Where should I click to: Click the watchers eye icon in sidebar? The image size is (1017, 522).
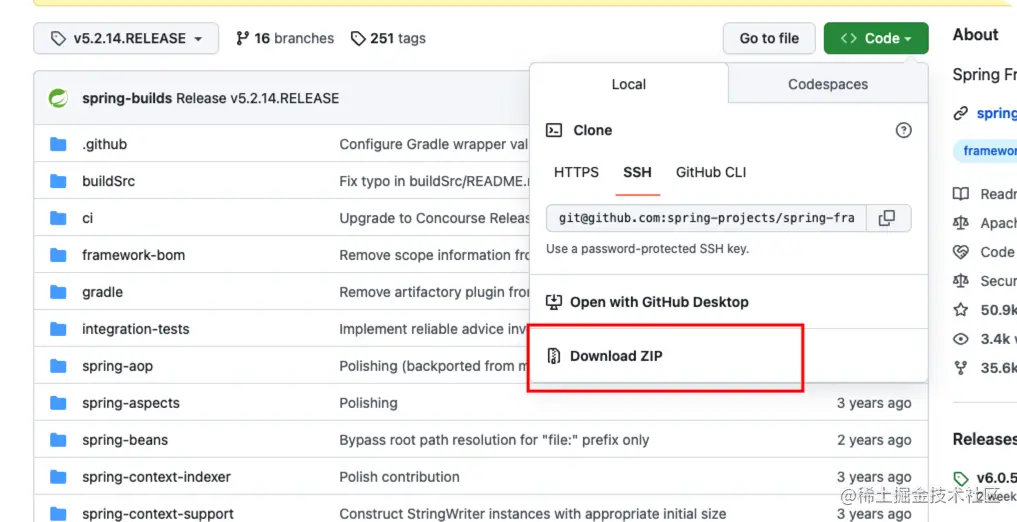pos(961,338)
